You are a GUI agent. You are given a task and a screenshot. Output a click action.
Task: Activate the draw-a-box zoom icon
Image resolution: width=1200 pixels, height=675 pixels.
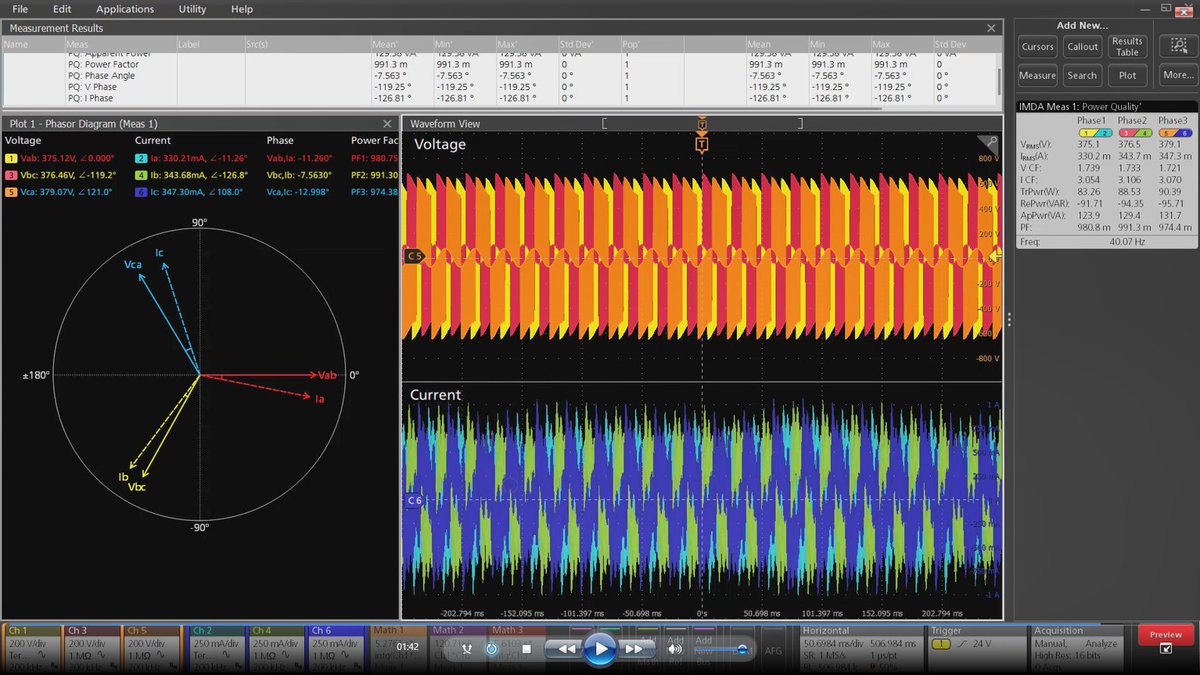(1177, 47)
